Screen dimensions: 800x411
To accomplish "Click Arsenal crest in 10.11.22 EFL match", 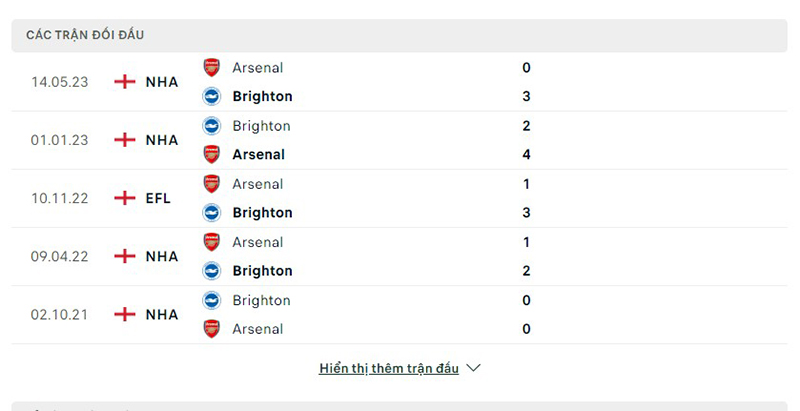I will point(211,184).
